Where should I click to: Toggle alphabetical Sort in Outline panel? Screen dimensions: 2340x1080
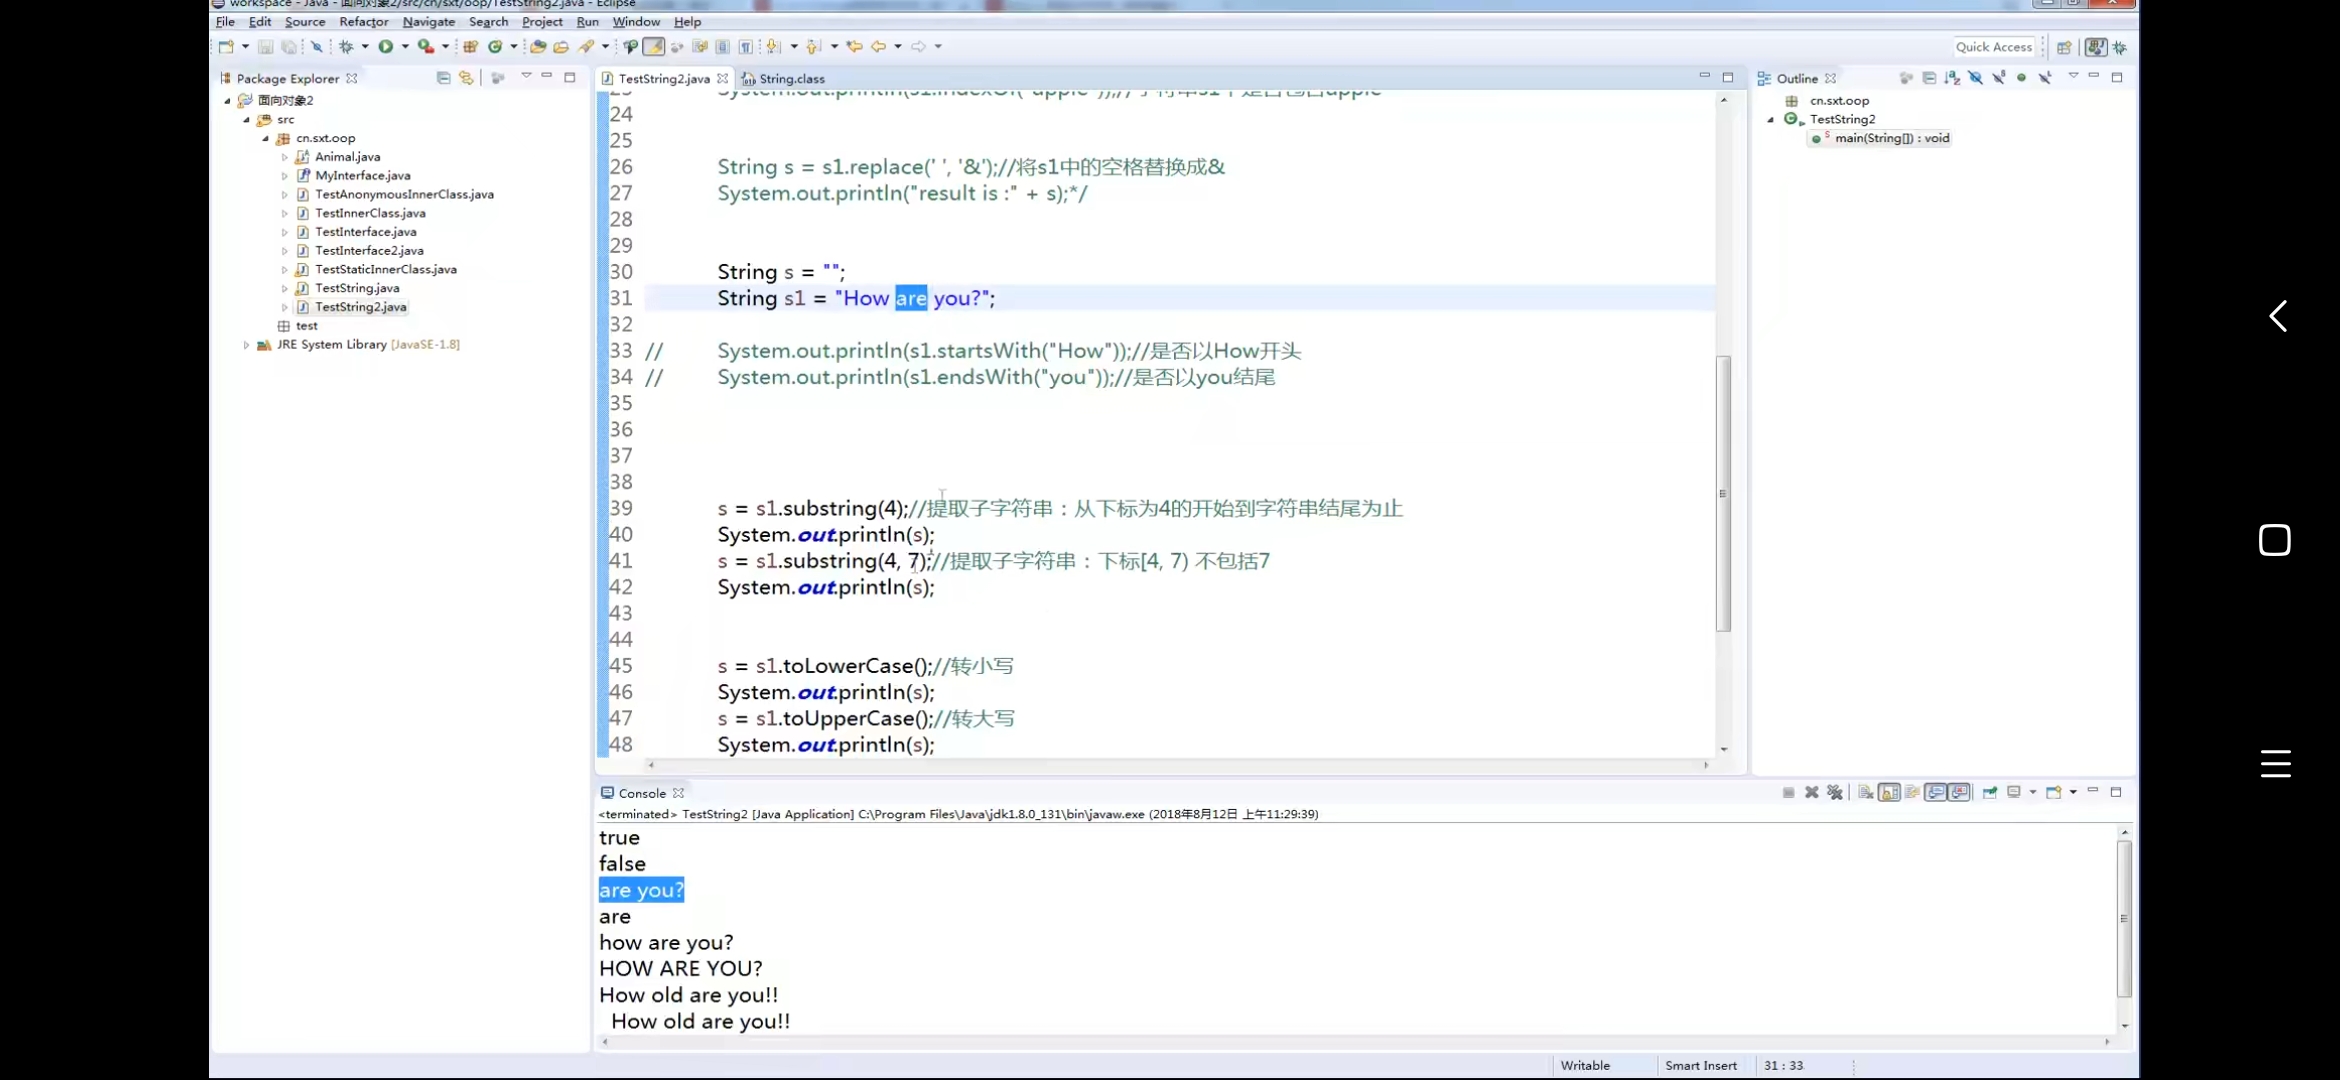[1952, 77]
